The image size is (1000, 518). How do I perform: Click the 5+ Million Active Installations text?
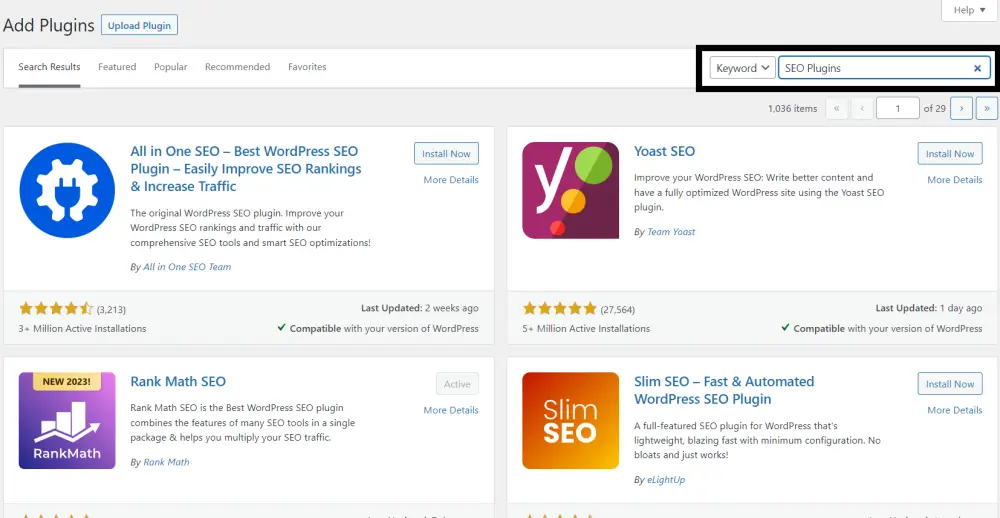[586, 329]
